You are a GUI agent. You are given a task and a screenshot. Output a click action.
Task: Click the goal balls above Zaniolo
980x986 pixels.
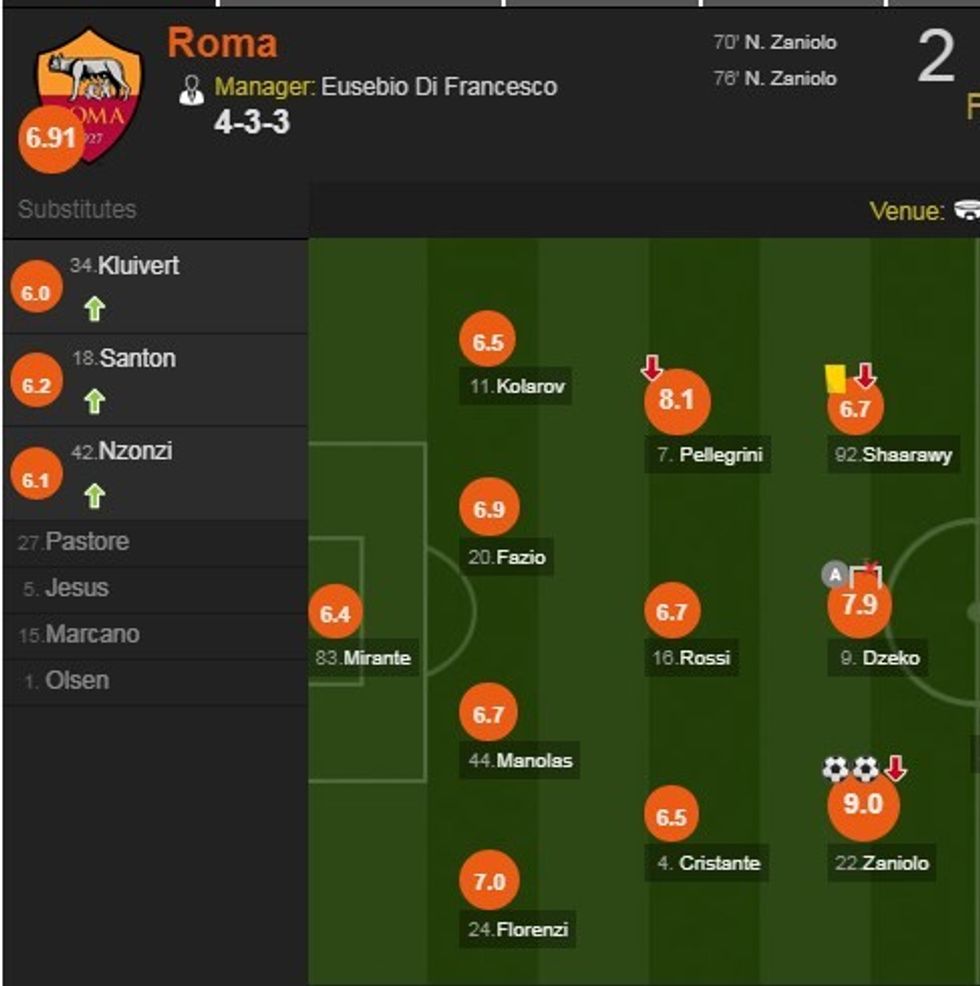tap(850, 768)
